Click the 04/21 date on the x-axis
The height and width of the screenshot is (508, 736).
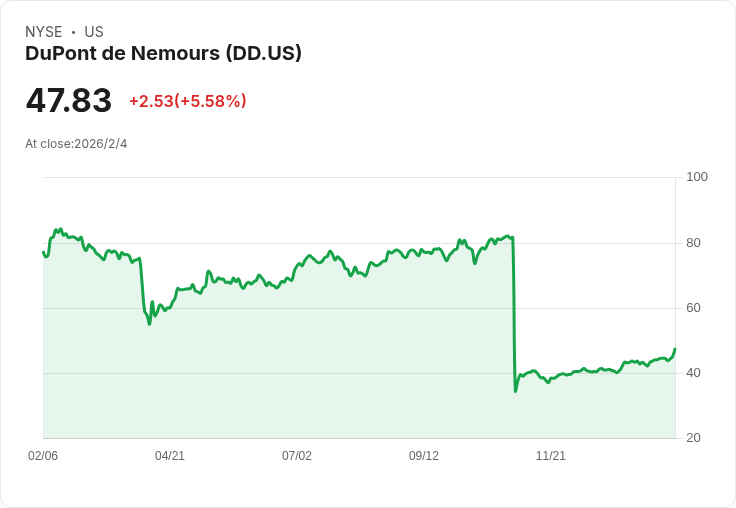[x=170, y=456]
